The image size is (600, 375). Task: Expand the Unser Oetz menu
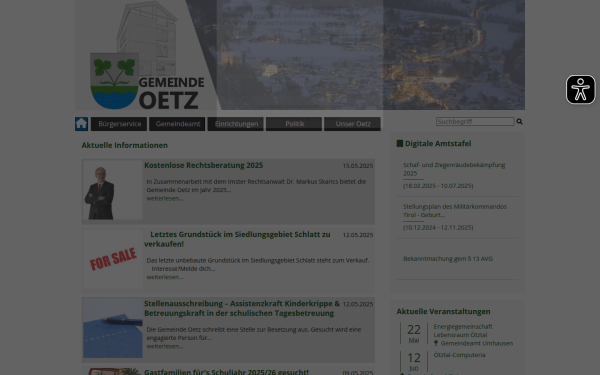tap(352, 124)
